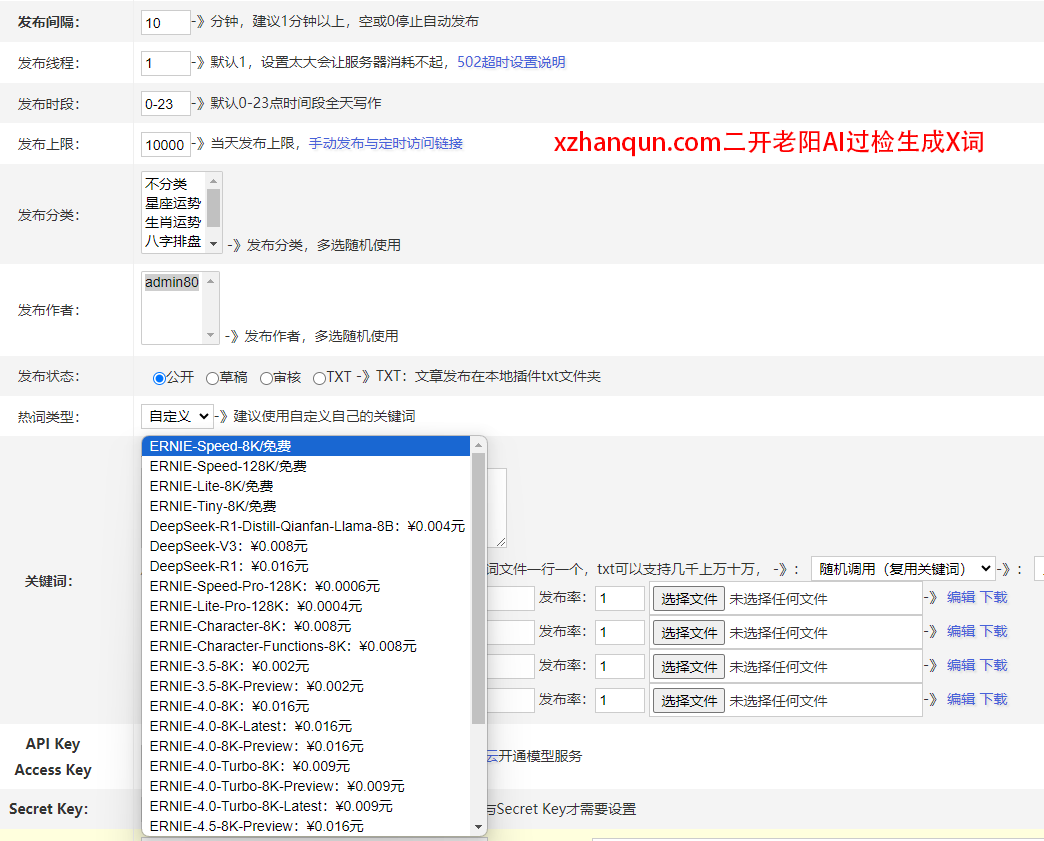Click the model dropdown scroll-up arrow
1044x841 pixels.
[x=478, y=445]
